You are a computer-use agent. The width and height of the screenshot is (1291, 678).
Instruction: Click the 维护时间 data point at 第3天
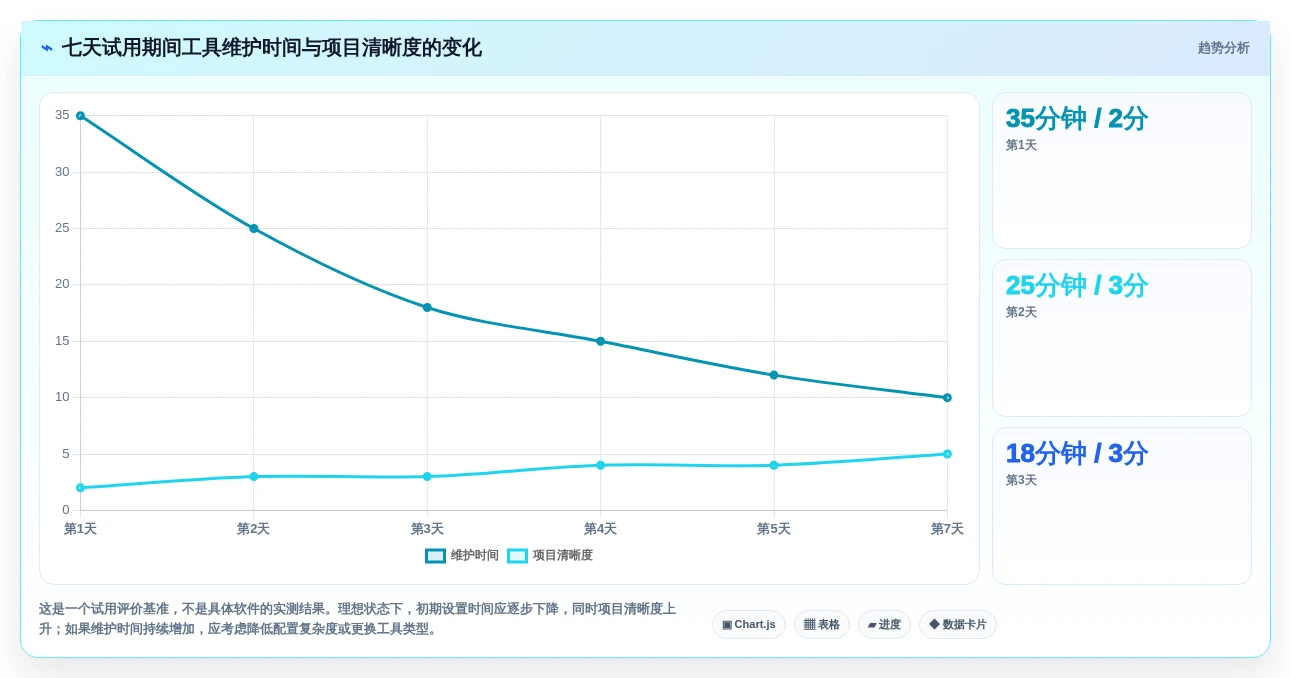(427, 307)
